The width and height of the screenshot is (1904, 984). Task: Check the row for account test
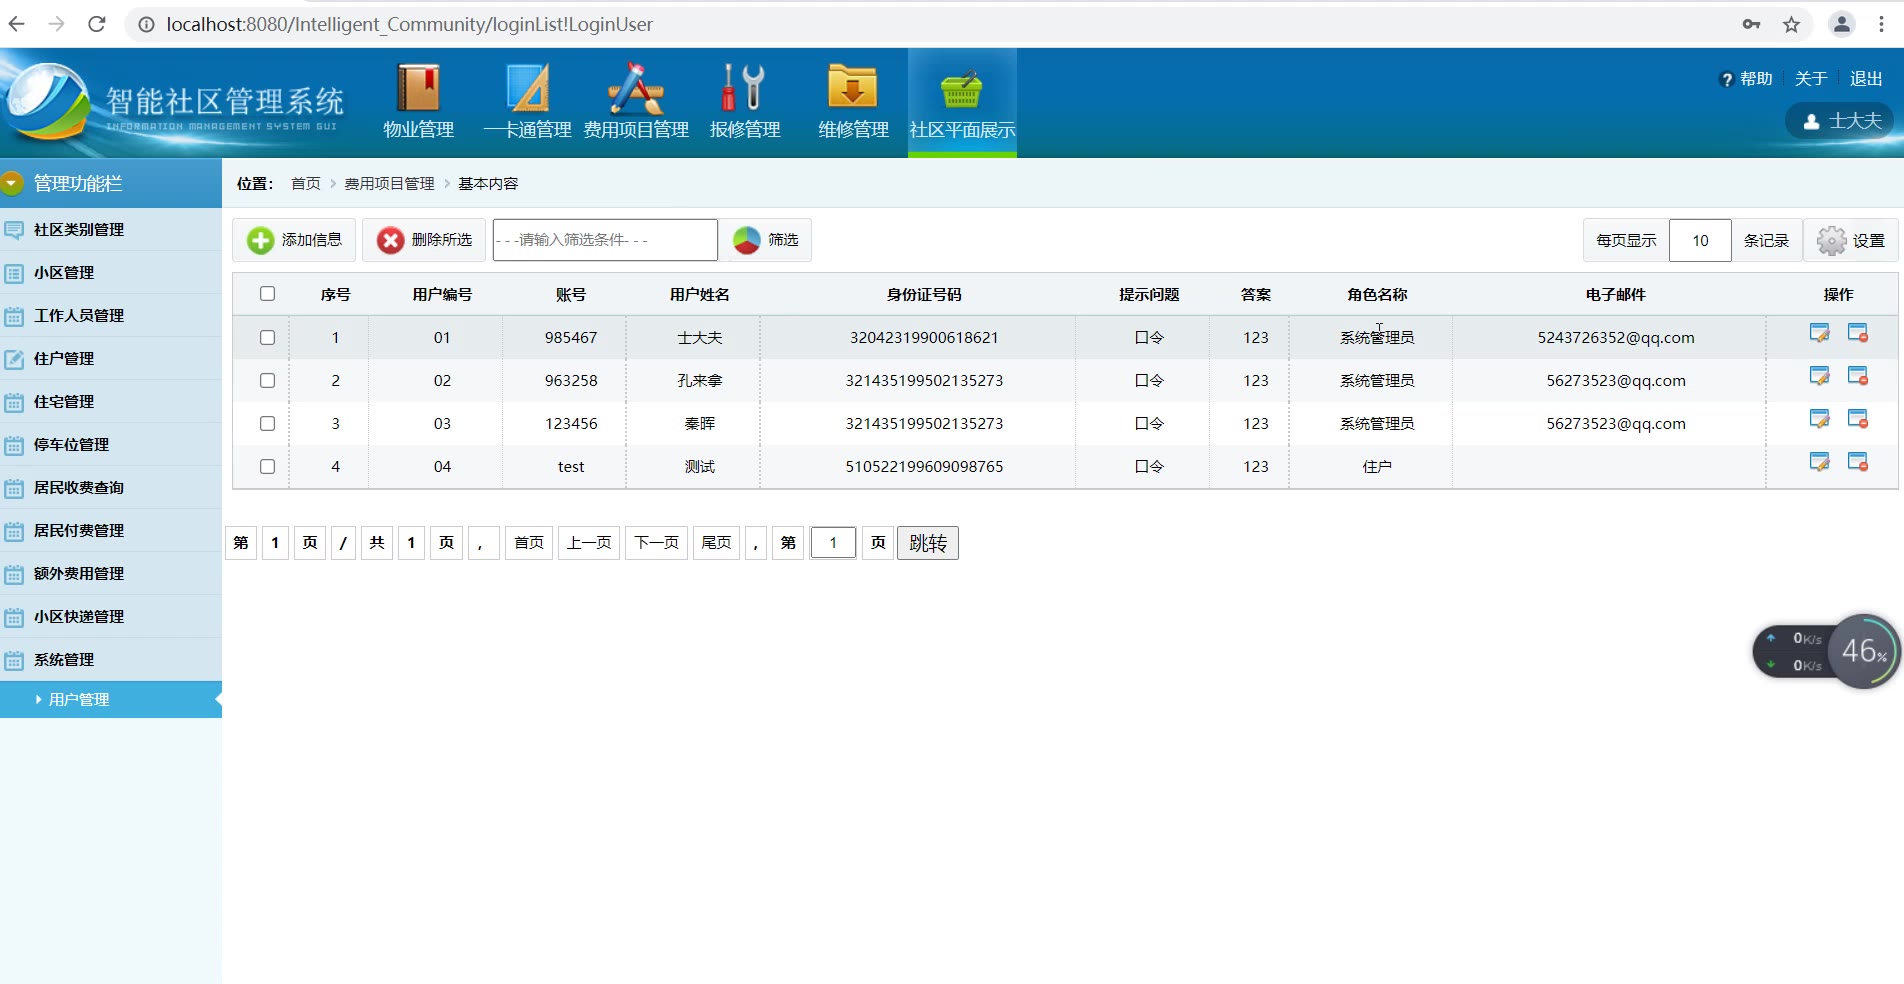click(x=267, y=466)
